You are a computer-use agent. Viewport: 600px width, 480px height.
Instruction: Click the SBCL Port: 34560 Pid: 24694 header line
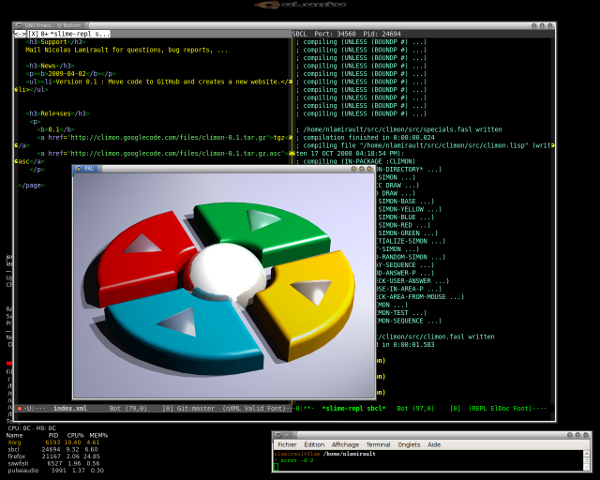pyautogui.click(x=347, y=34)
